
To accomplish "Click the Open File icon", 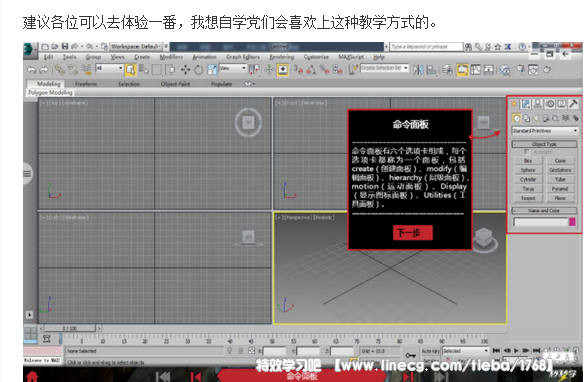I will pyautogui.click(x=55, y=47).
